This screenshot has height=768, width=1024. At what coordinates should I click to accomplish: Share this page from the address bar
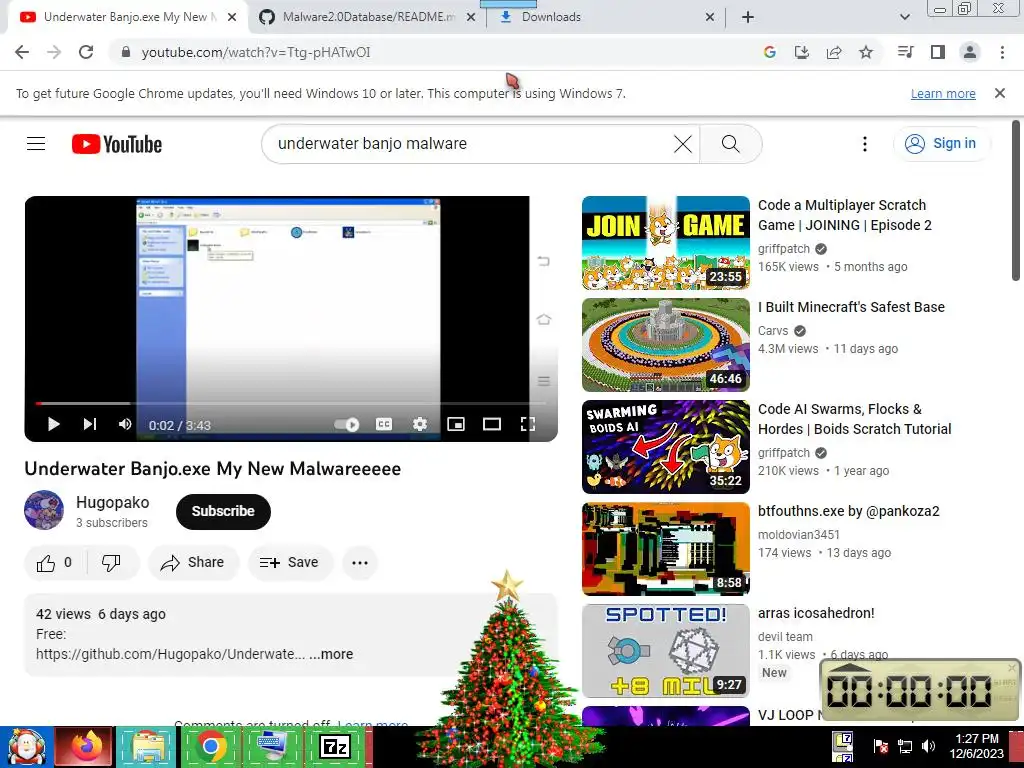tap(834, 52)
